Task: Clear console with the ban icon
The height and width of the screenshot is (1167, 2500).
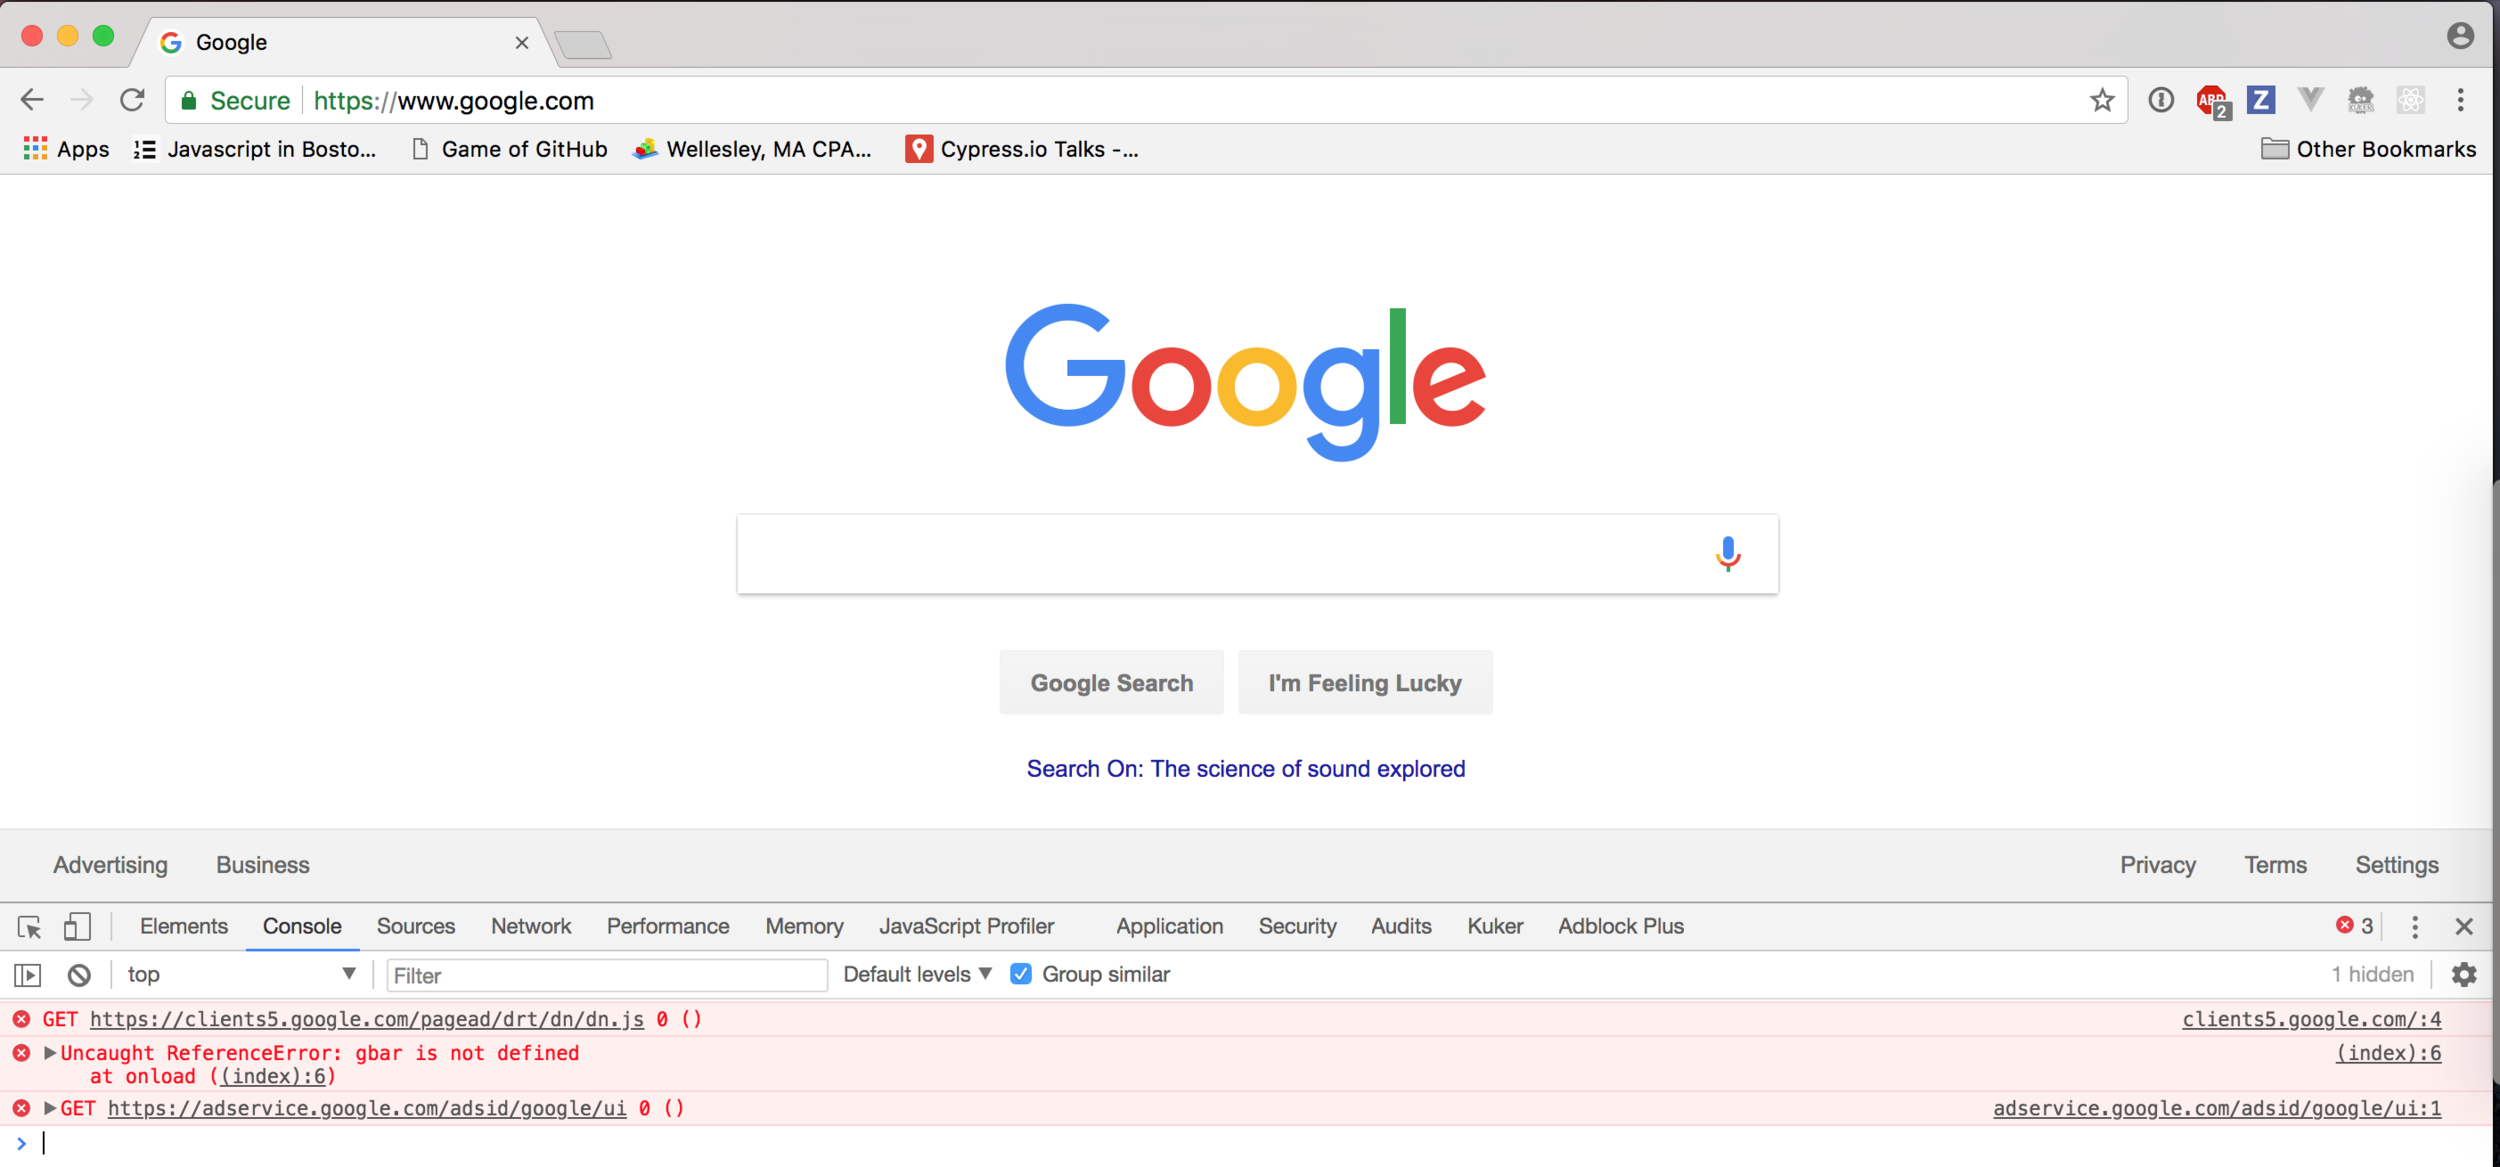Action: [x=79, y=975]
